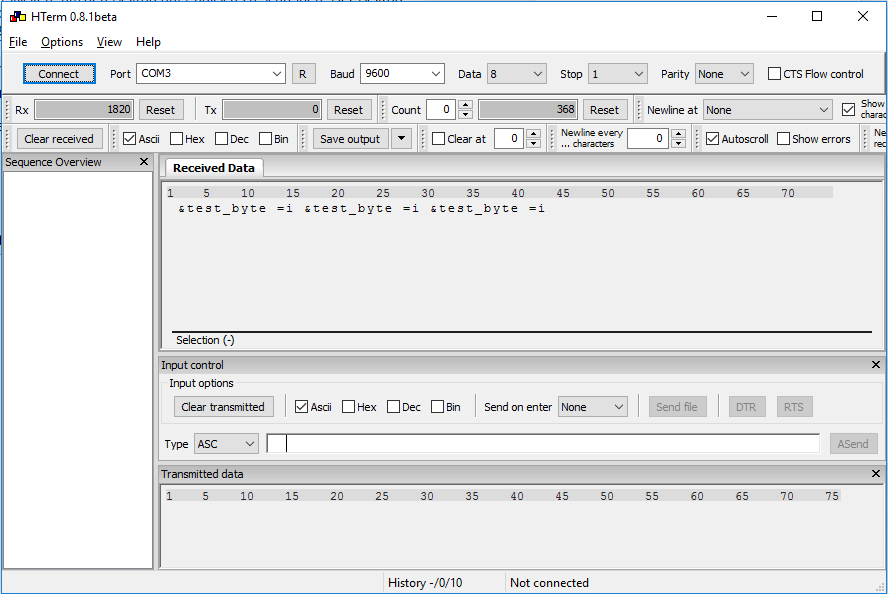Close the Transmitted data panel
The image size is (888, 594).
point(876,473)
